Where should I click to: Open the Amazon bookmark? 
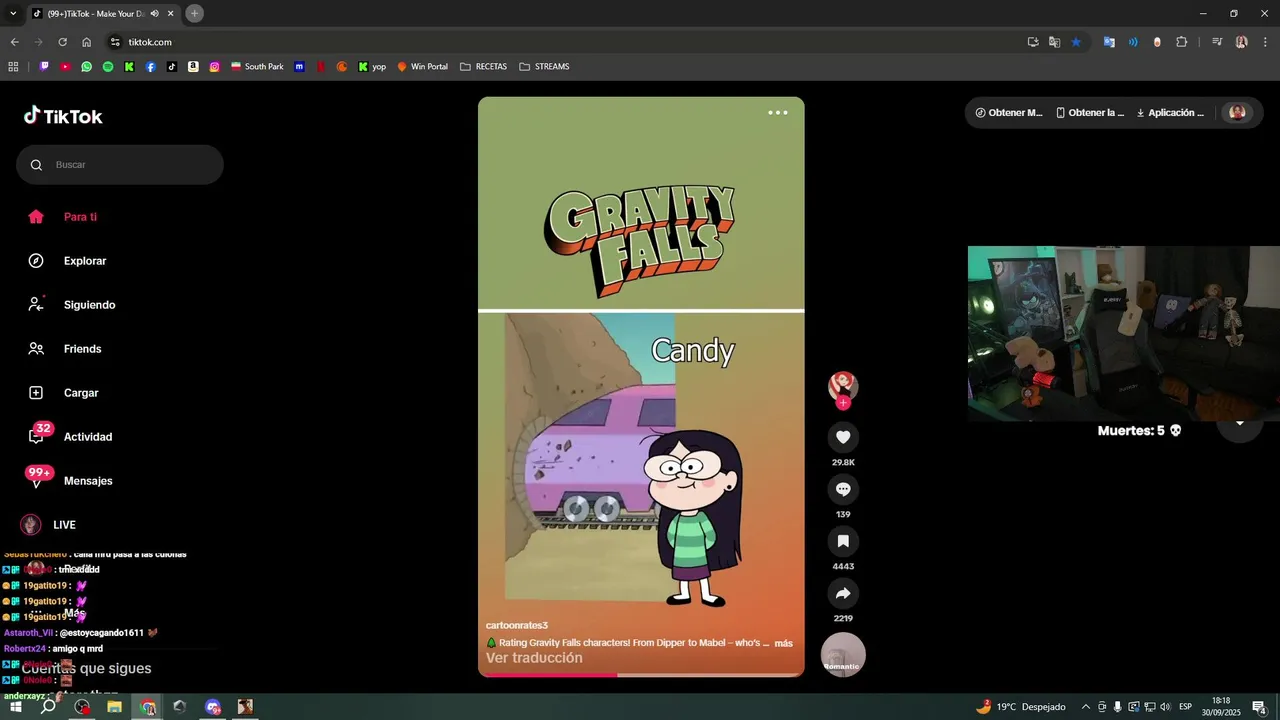click(x=193, y=67)
